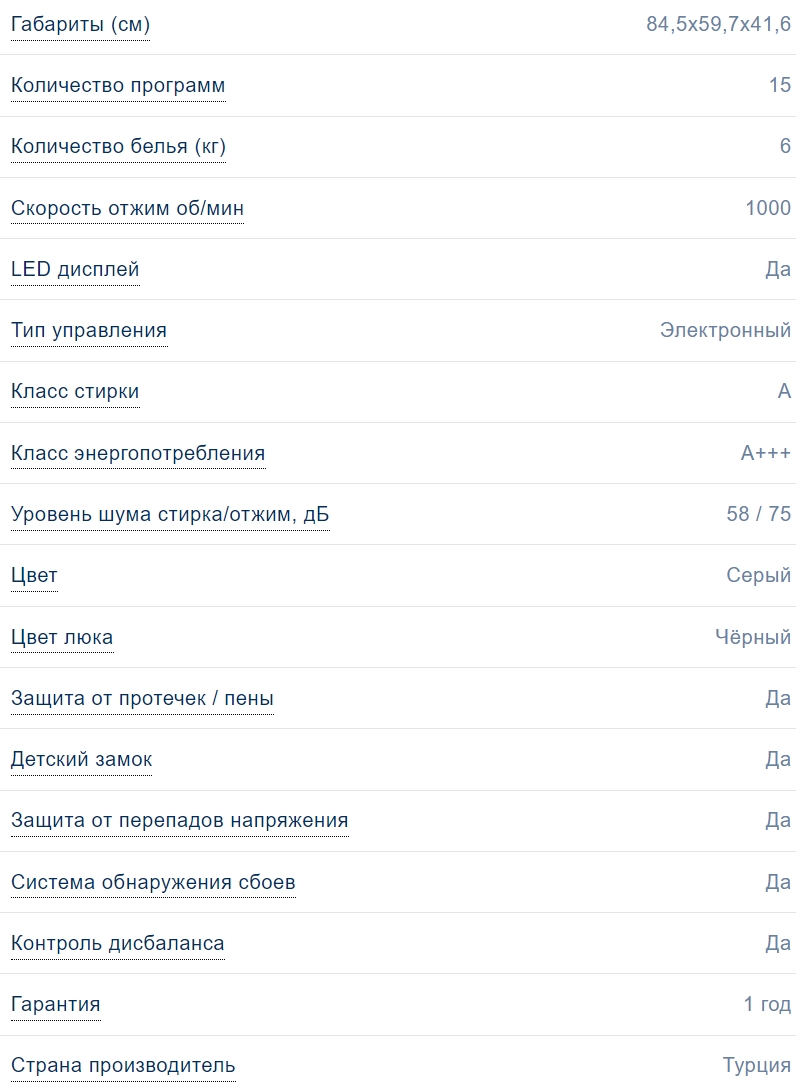The width and height of the screenshot is (796, 1085).
Task: Click the "LED дисплей" dotted link
Action: tap(75, 270)
